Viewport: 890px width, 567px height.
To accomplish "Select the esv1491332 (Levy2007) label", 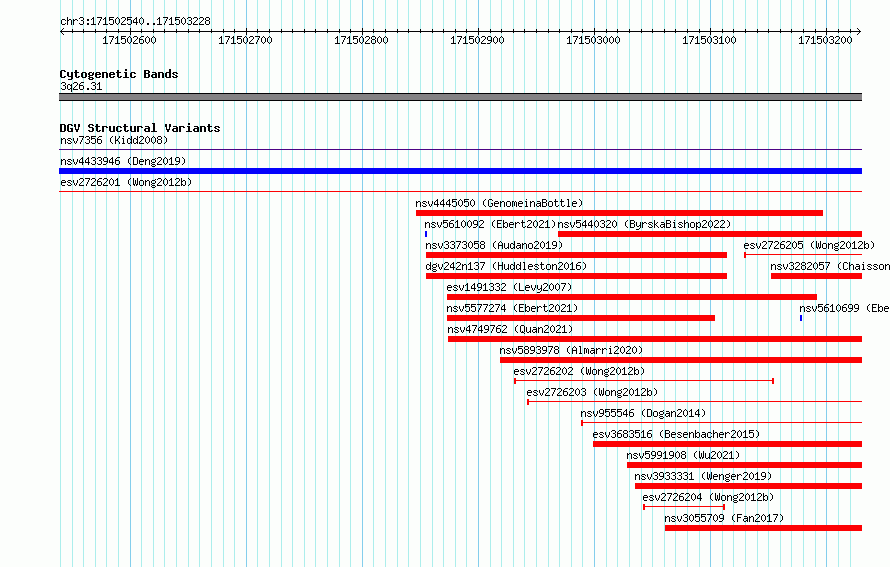I will (x=509, y=287).
